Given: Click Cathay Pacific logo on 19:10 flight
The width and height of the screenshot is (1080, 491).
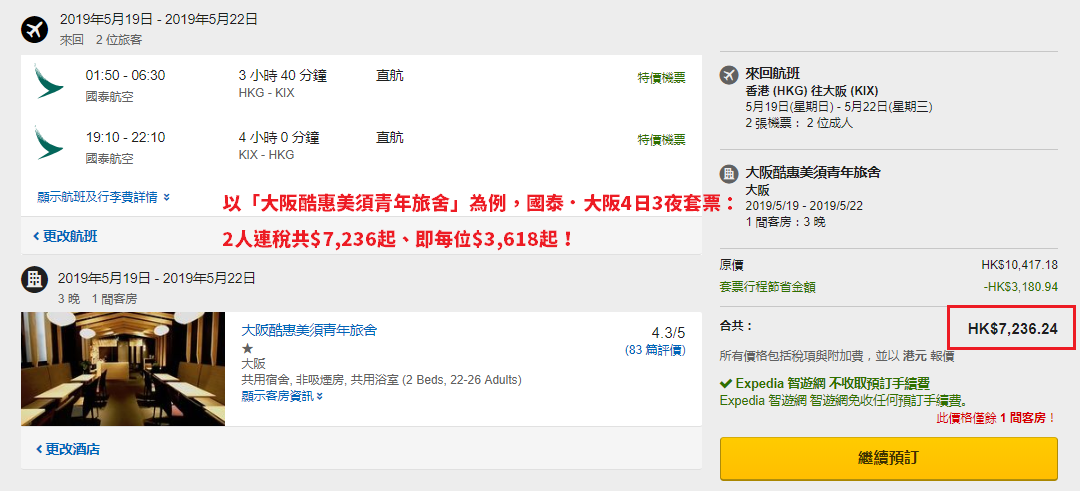Looking at the screenshot, I should pos(49,144).
